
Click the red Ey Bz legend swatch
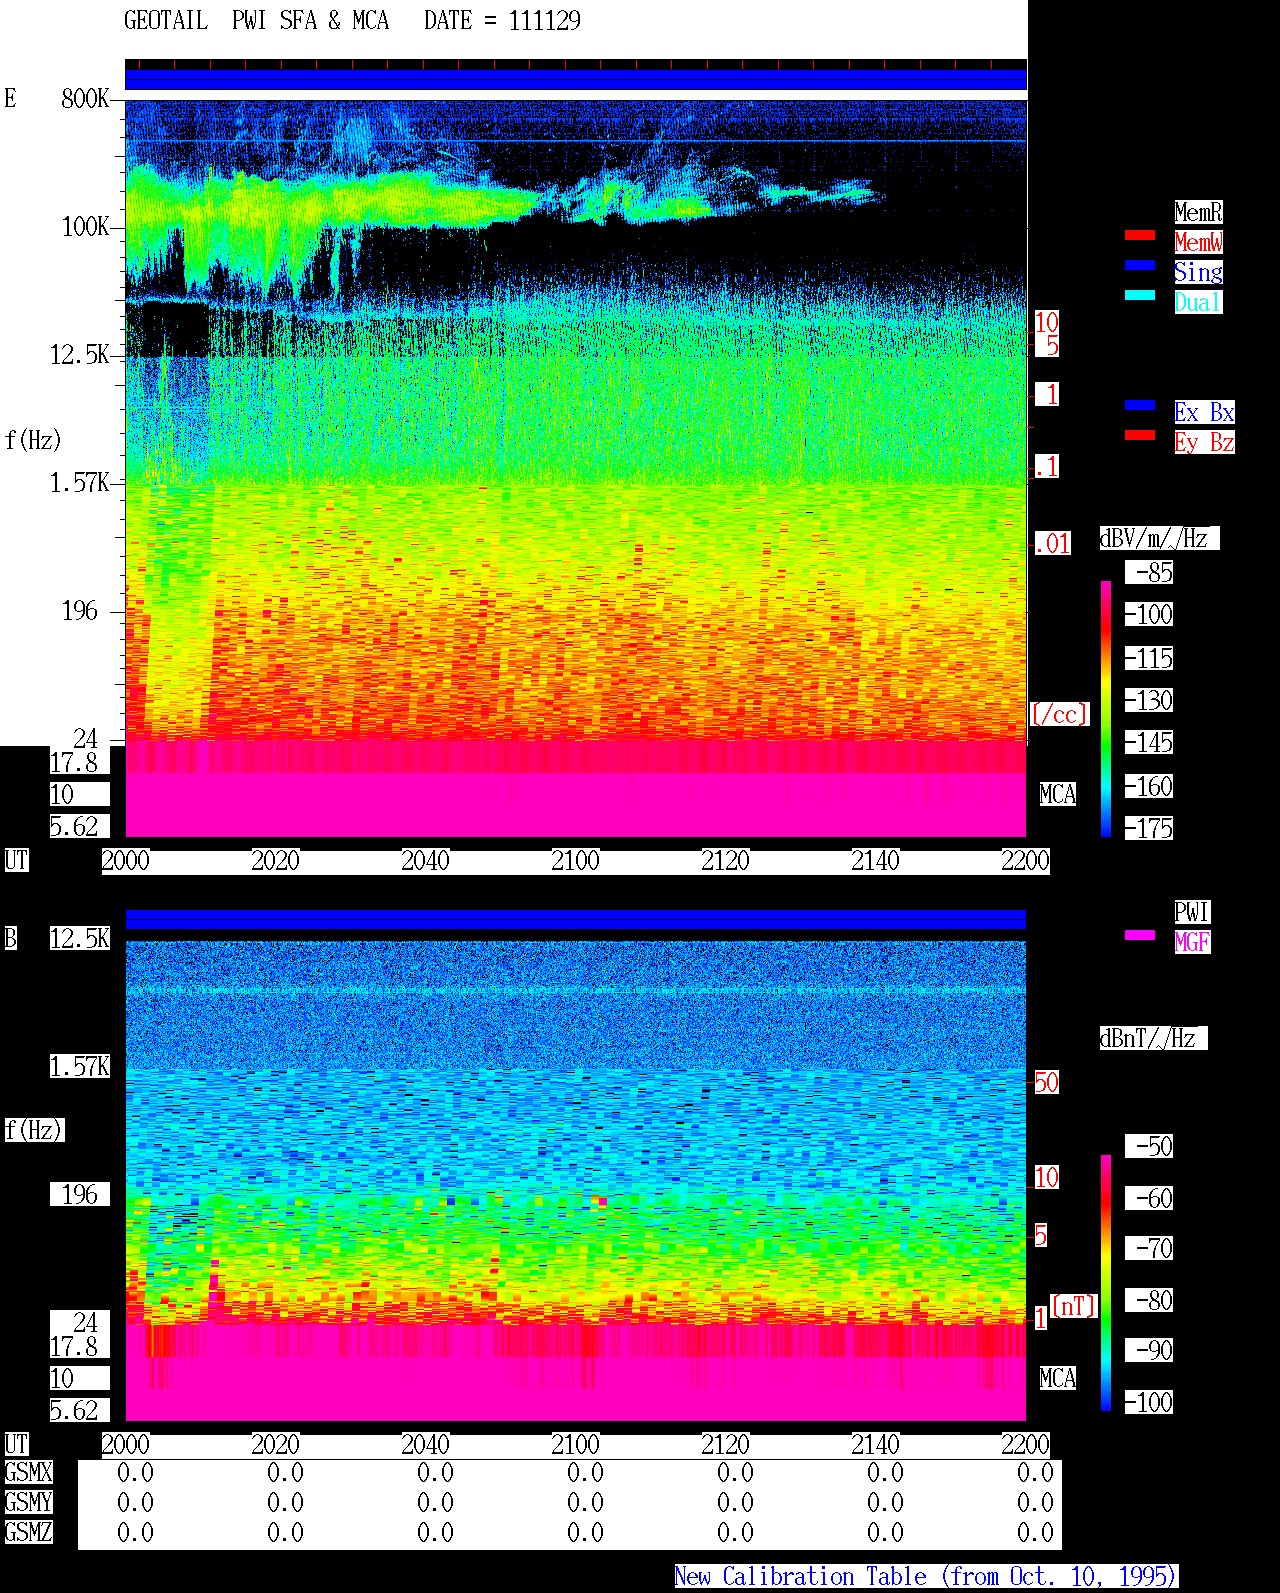click(x=1139, y=436)
